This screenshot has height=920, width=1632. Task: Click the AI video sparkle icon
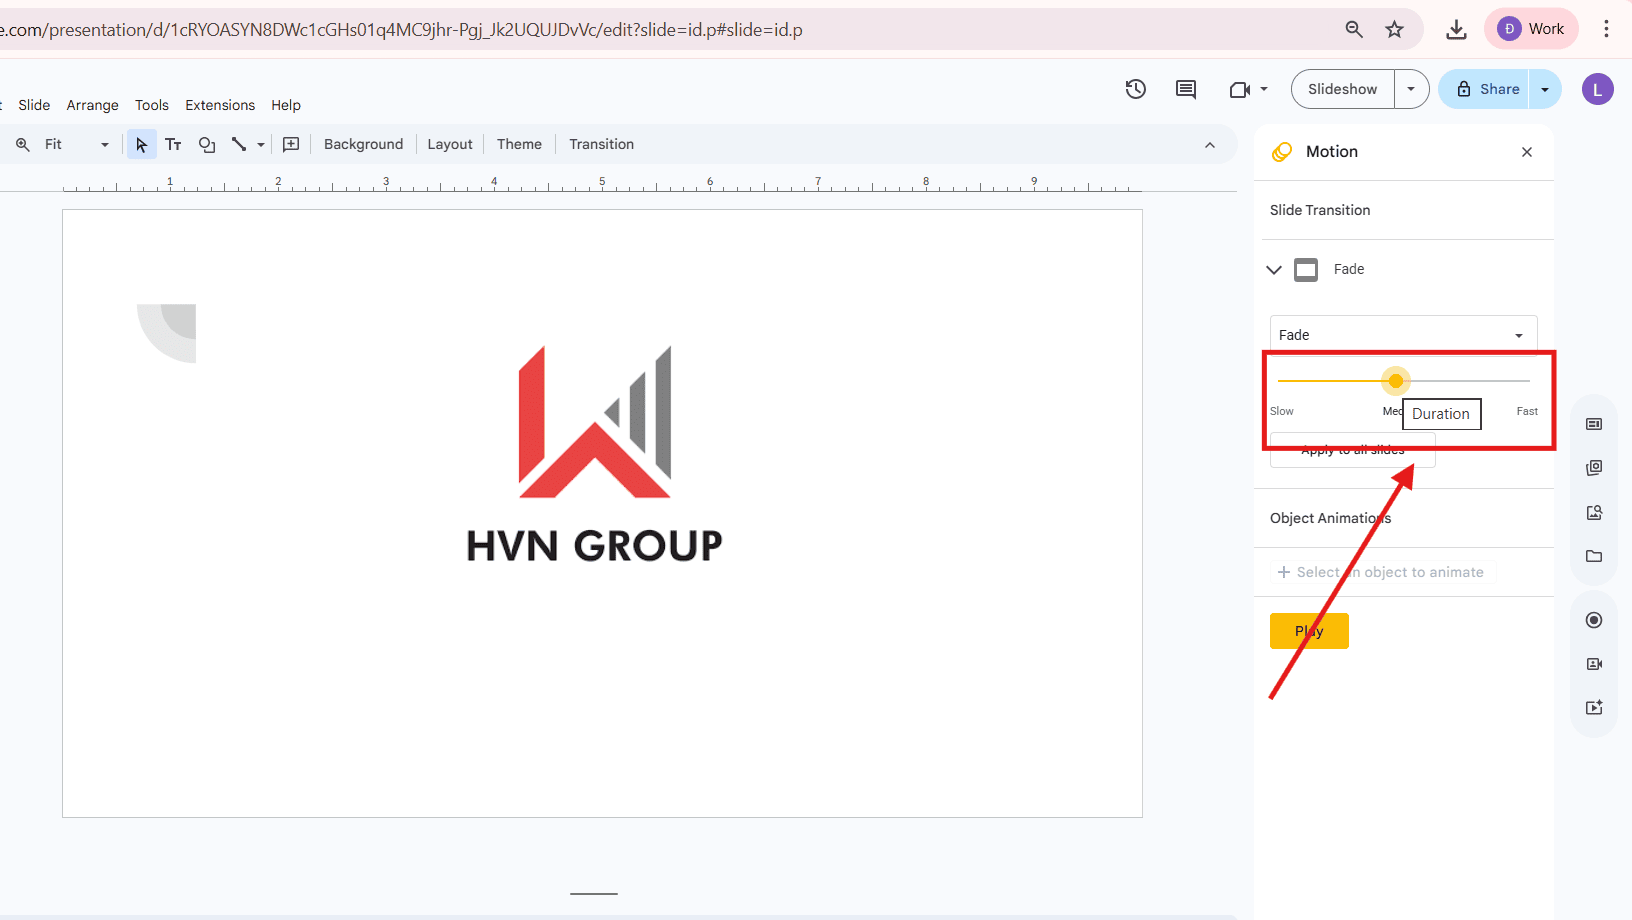(x=1594, y=708)
